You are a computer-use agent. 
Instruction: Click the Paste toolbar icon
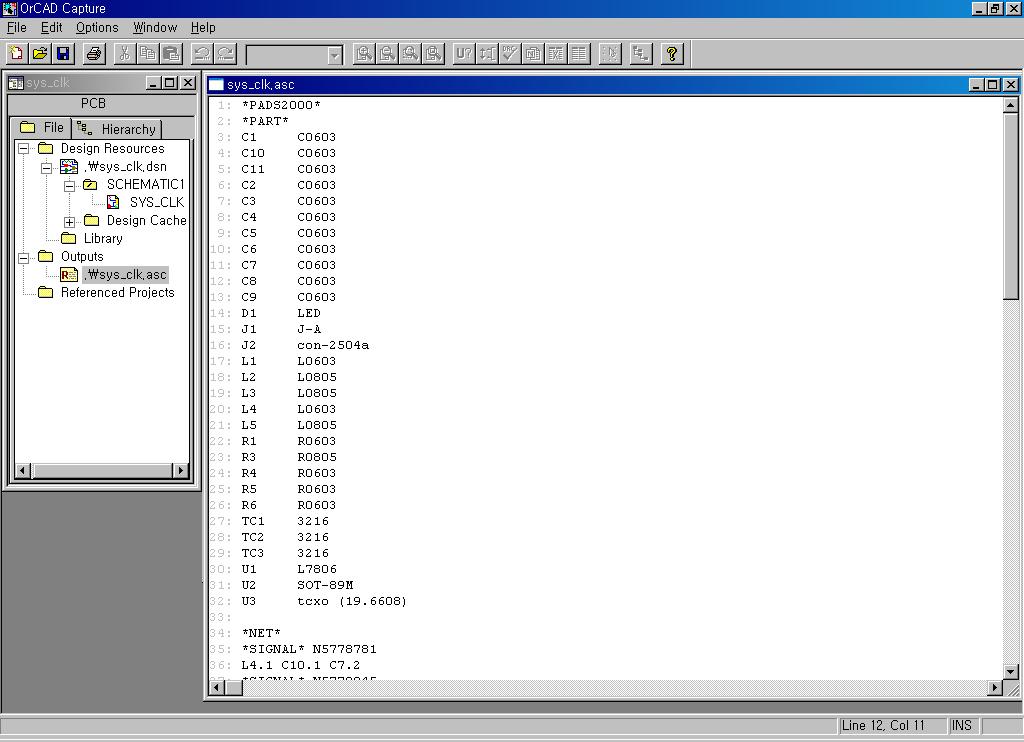click(x=171, y=54)
